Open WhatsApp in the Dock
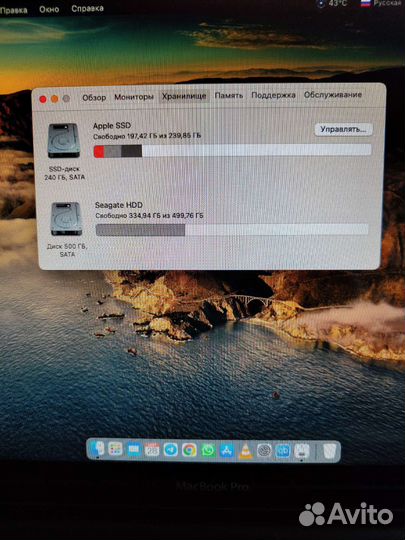The height and width of the screenshot is (540, 405). (208, 450)
